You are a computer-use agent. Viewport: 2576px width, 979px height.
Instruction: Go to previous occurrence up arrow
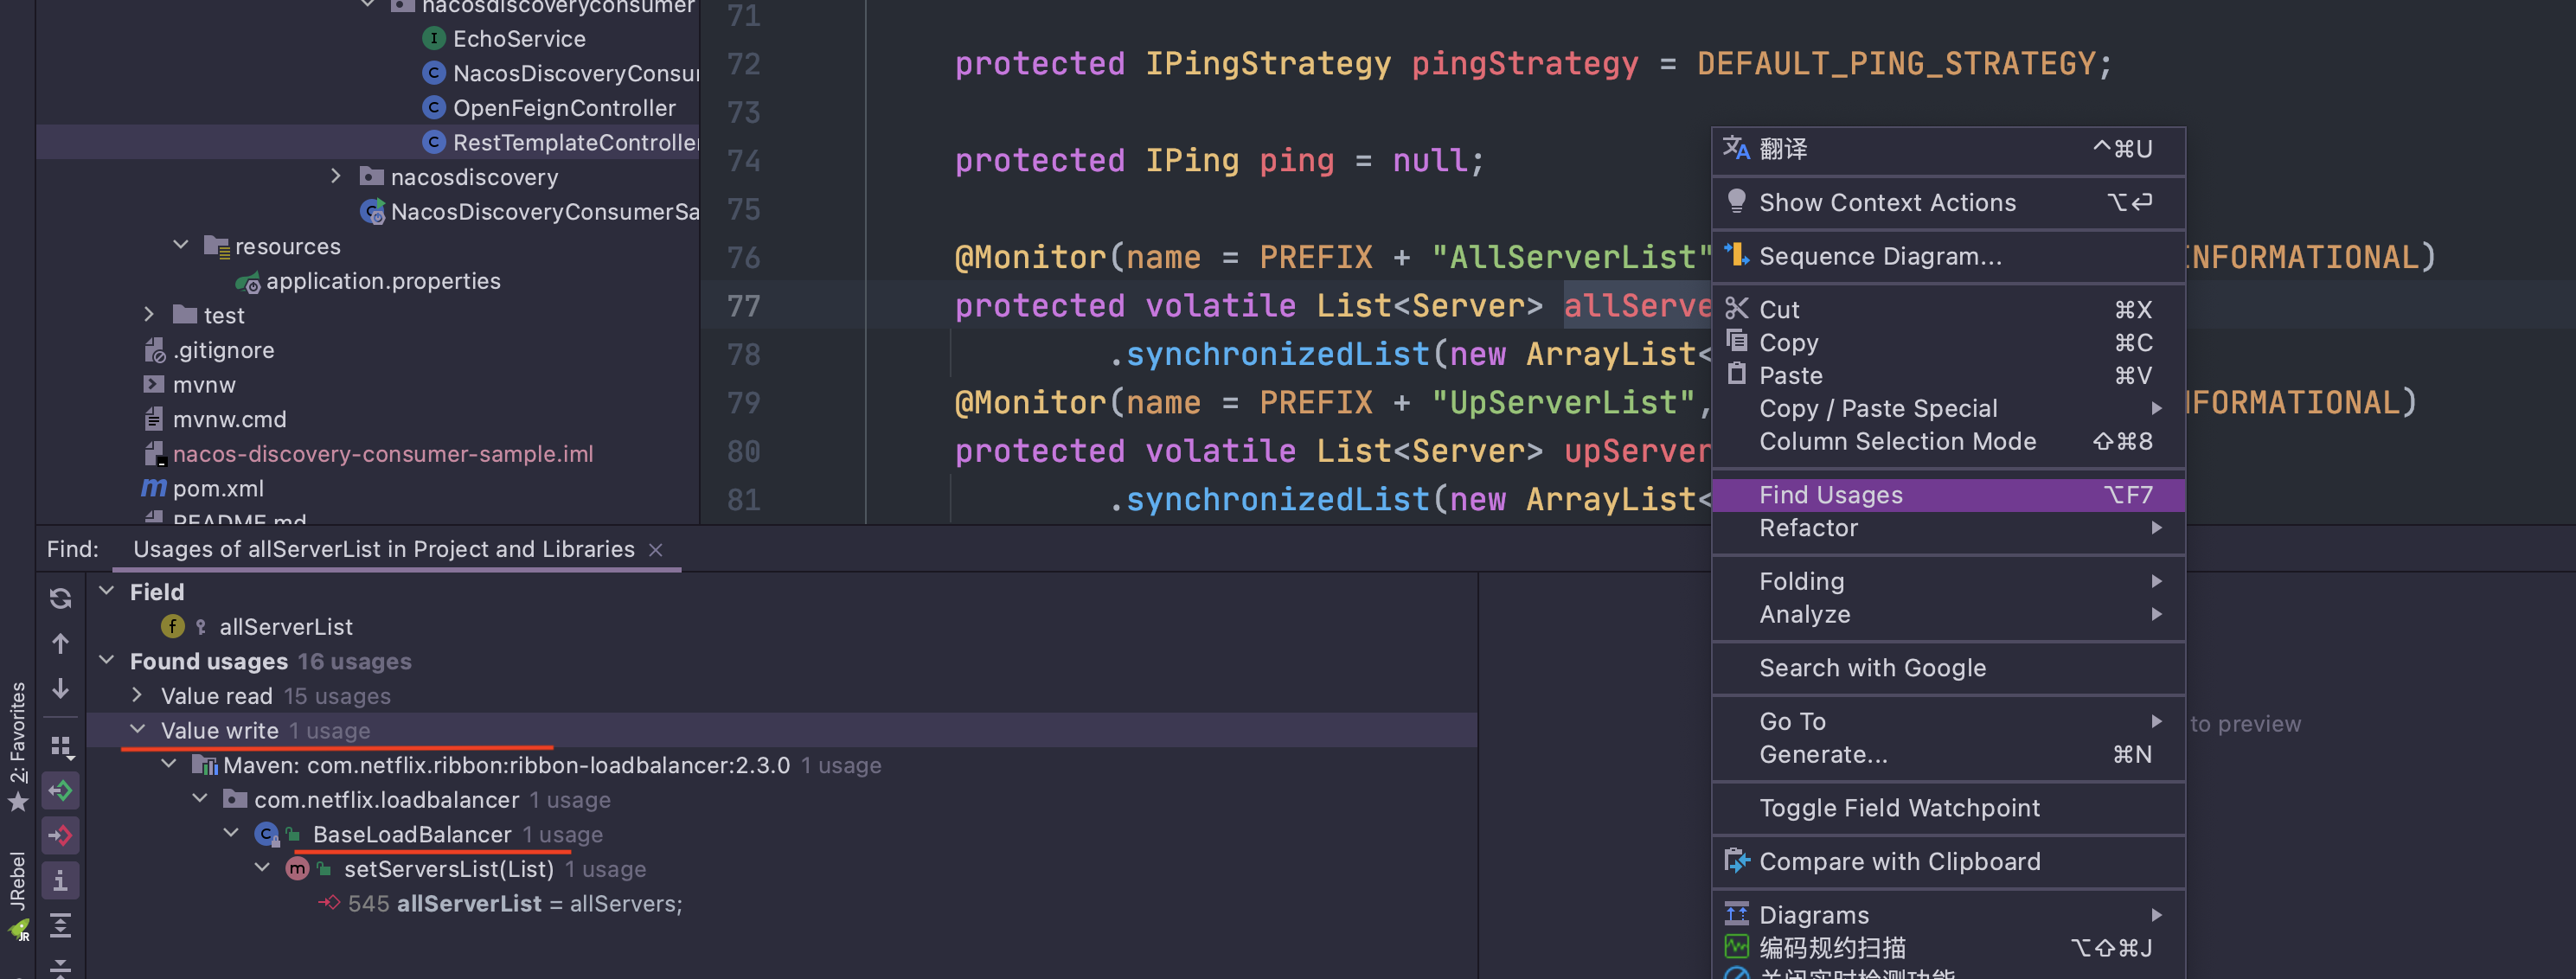point(60,643)
